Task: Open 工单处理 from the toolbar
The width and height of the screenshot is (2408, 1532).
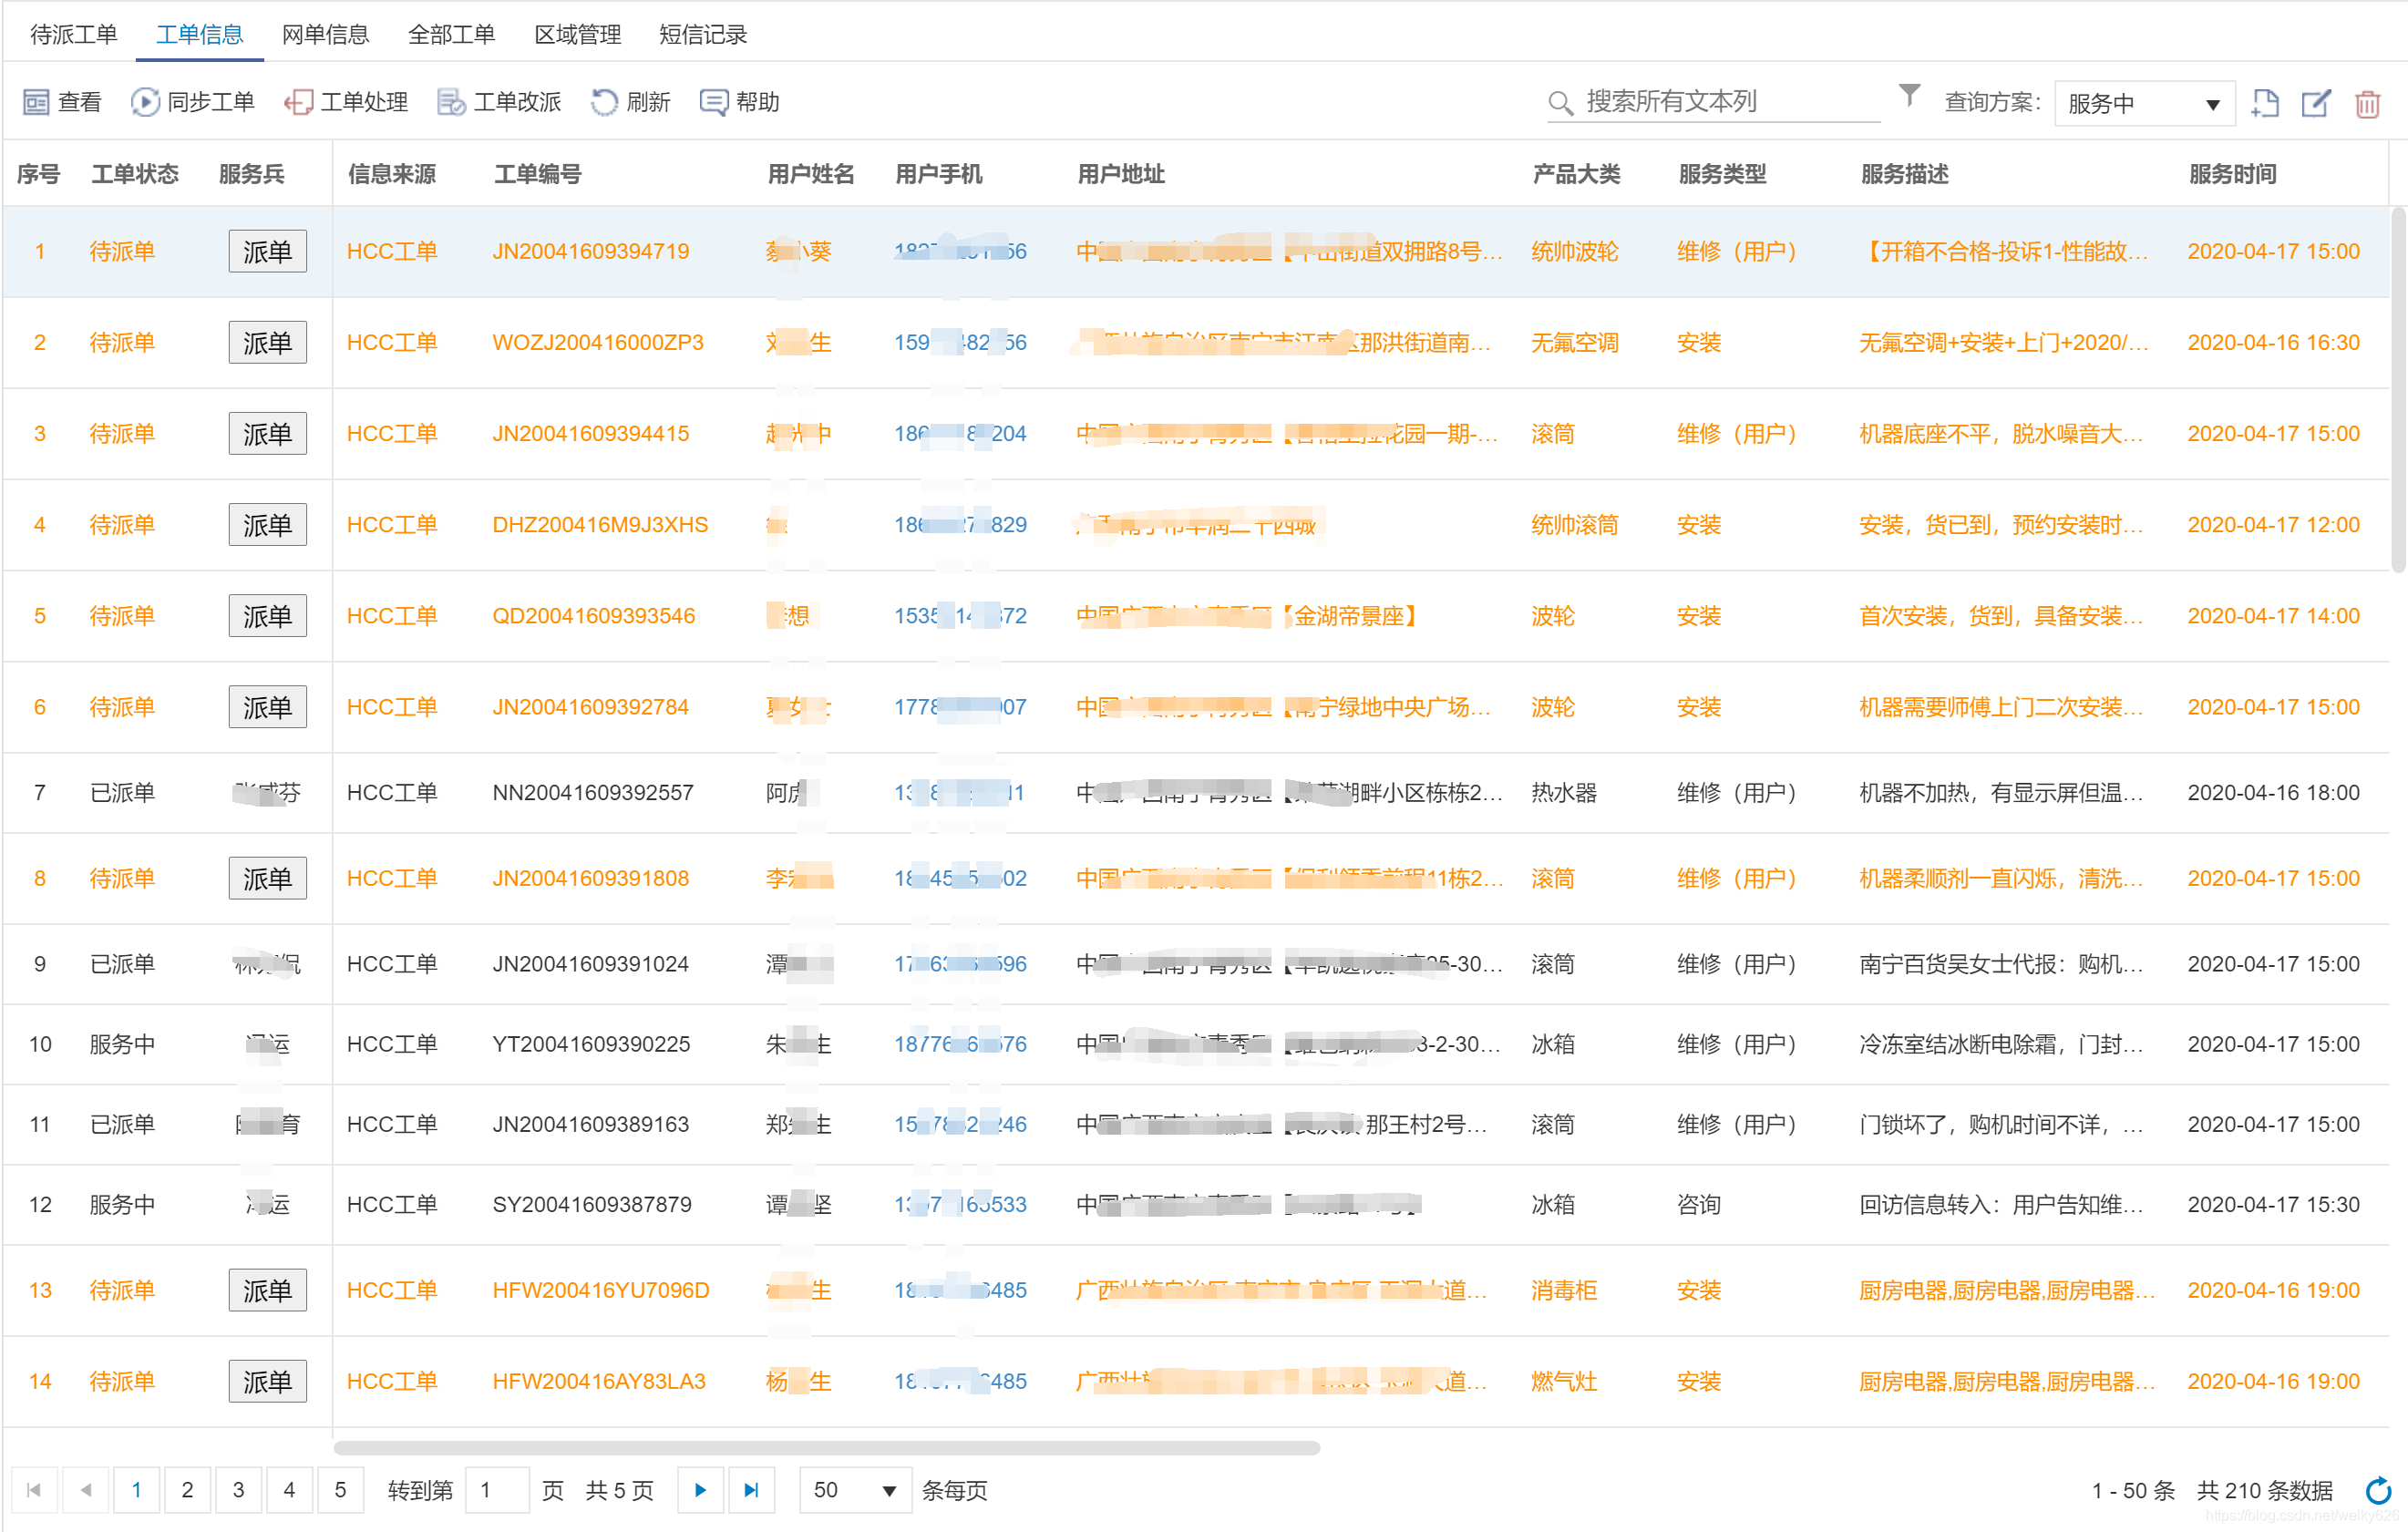Action: (346, 102)
